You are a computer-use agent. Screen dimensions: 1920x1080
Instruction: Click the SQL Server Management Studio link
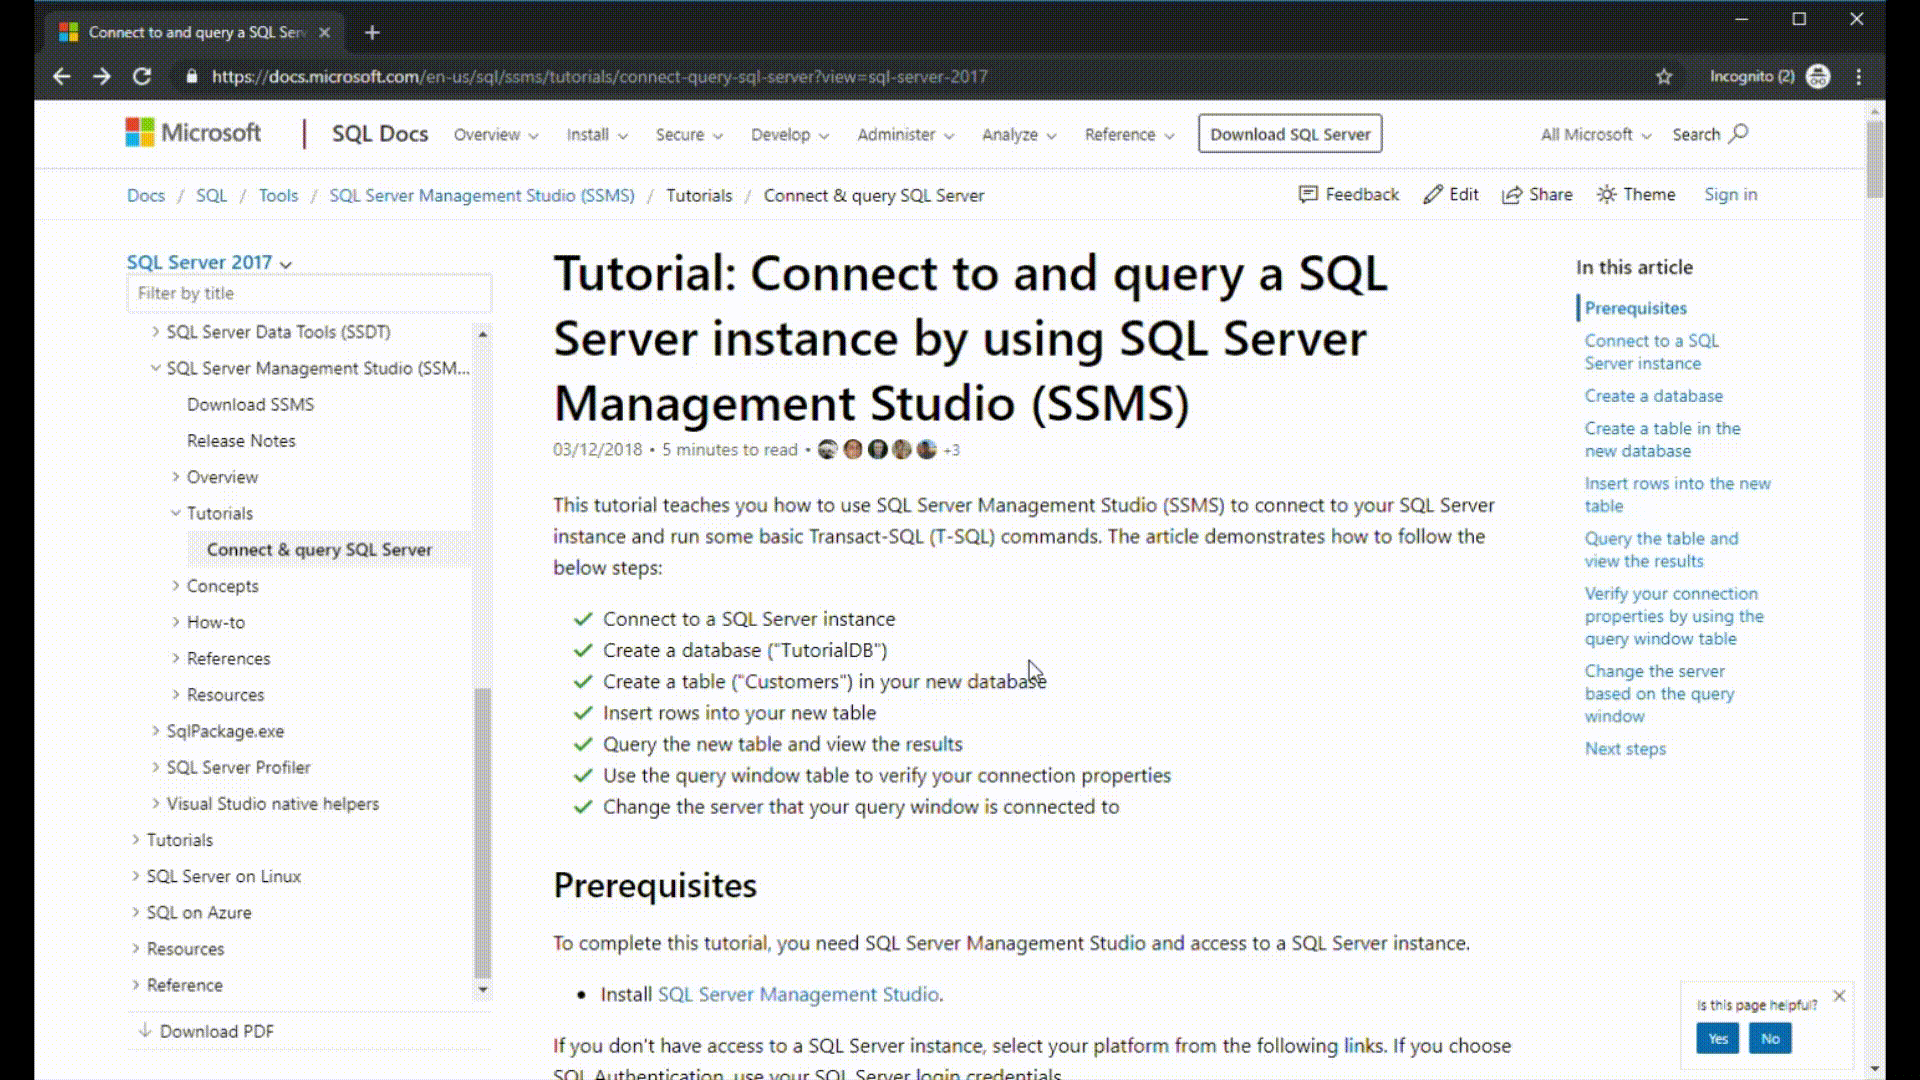(x=798, y=994)
